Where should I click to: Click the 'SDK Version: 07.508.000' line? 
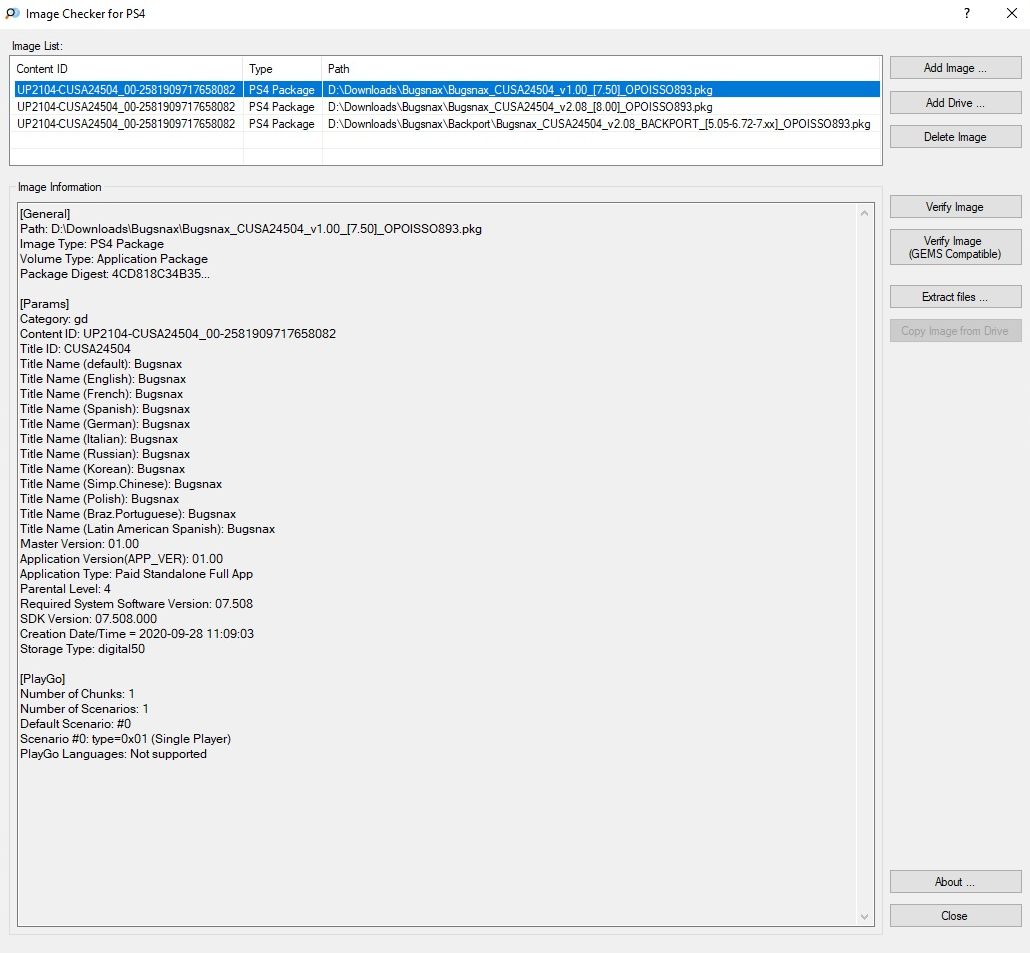tap(89, 619)
